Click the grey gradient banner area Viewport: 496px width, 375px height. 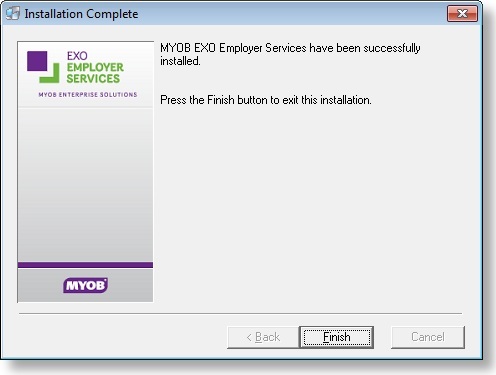click(x=85, y=183)
